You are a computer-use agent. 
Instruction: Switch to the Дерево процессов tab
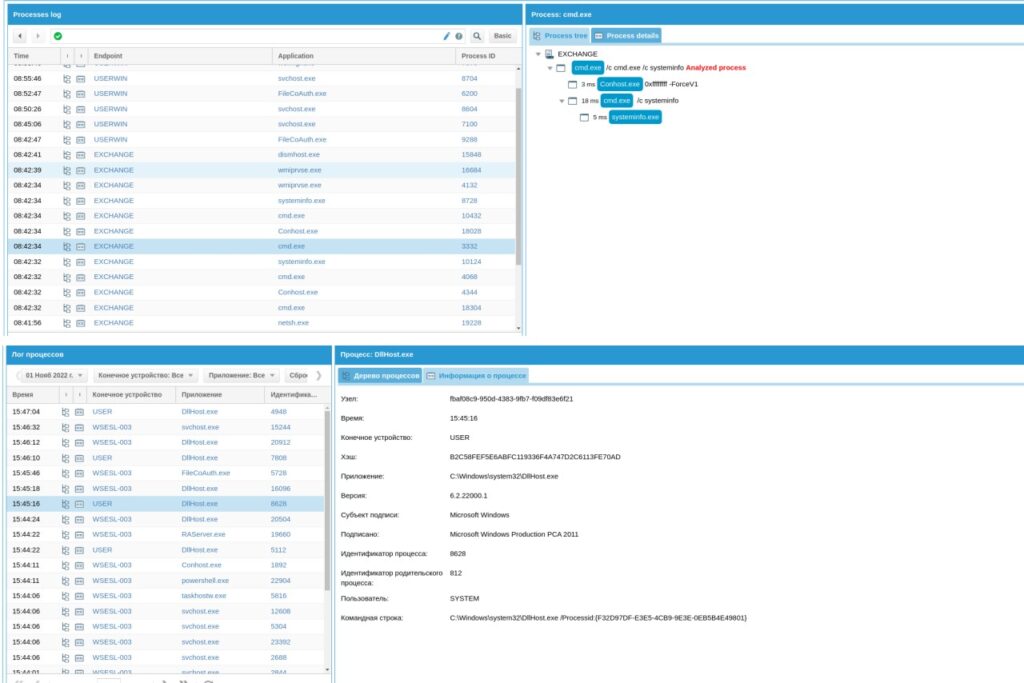[x=380, y=376]
